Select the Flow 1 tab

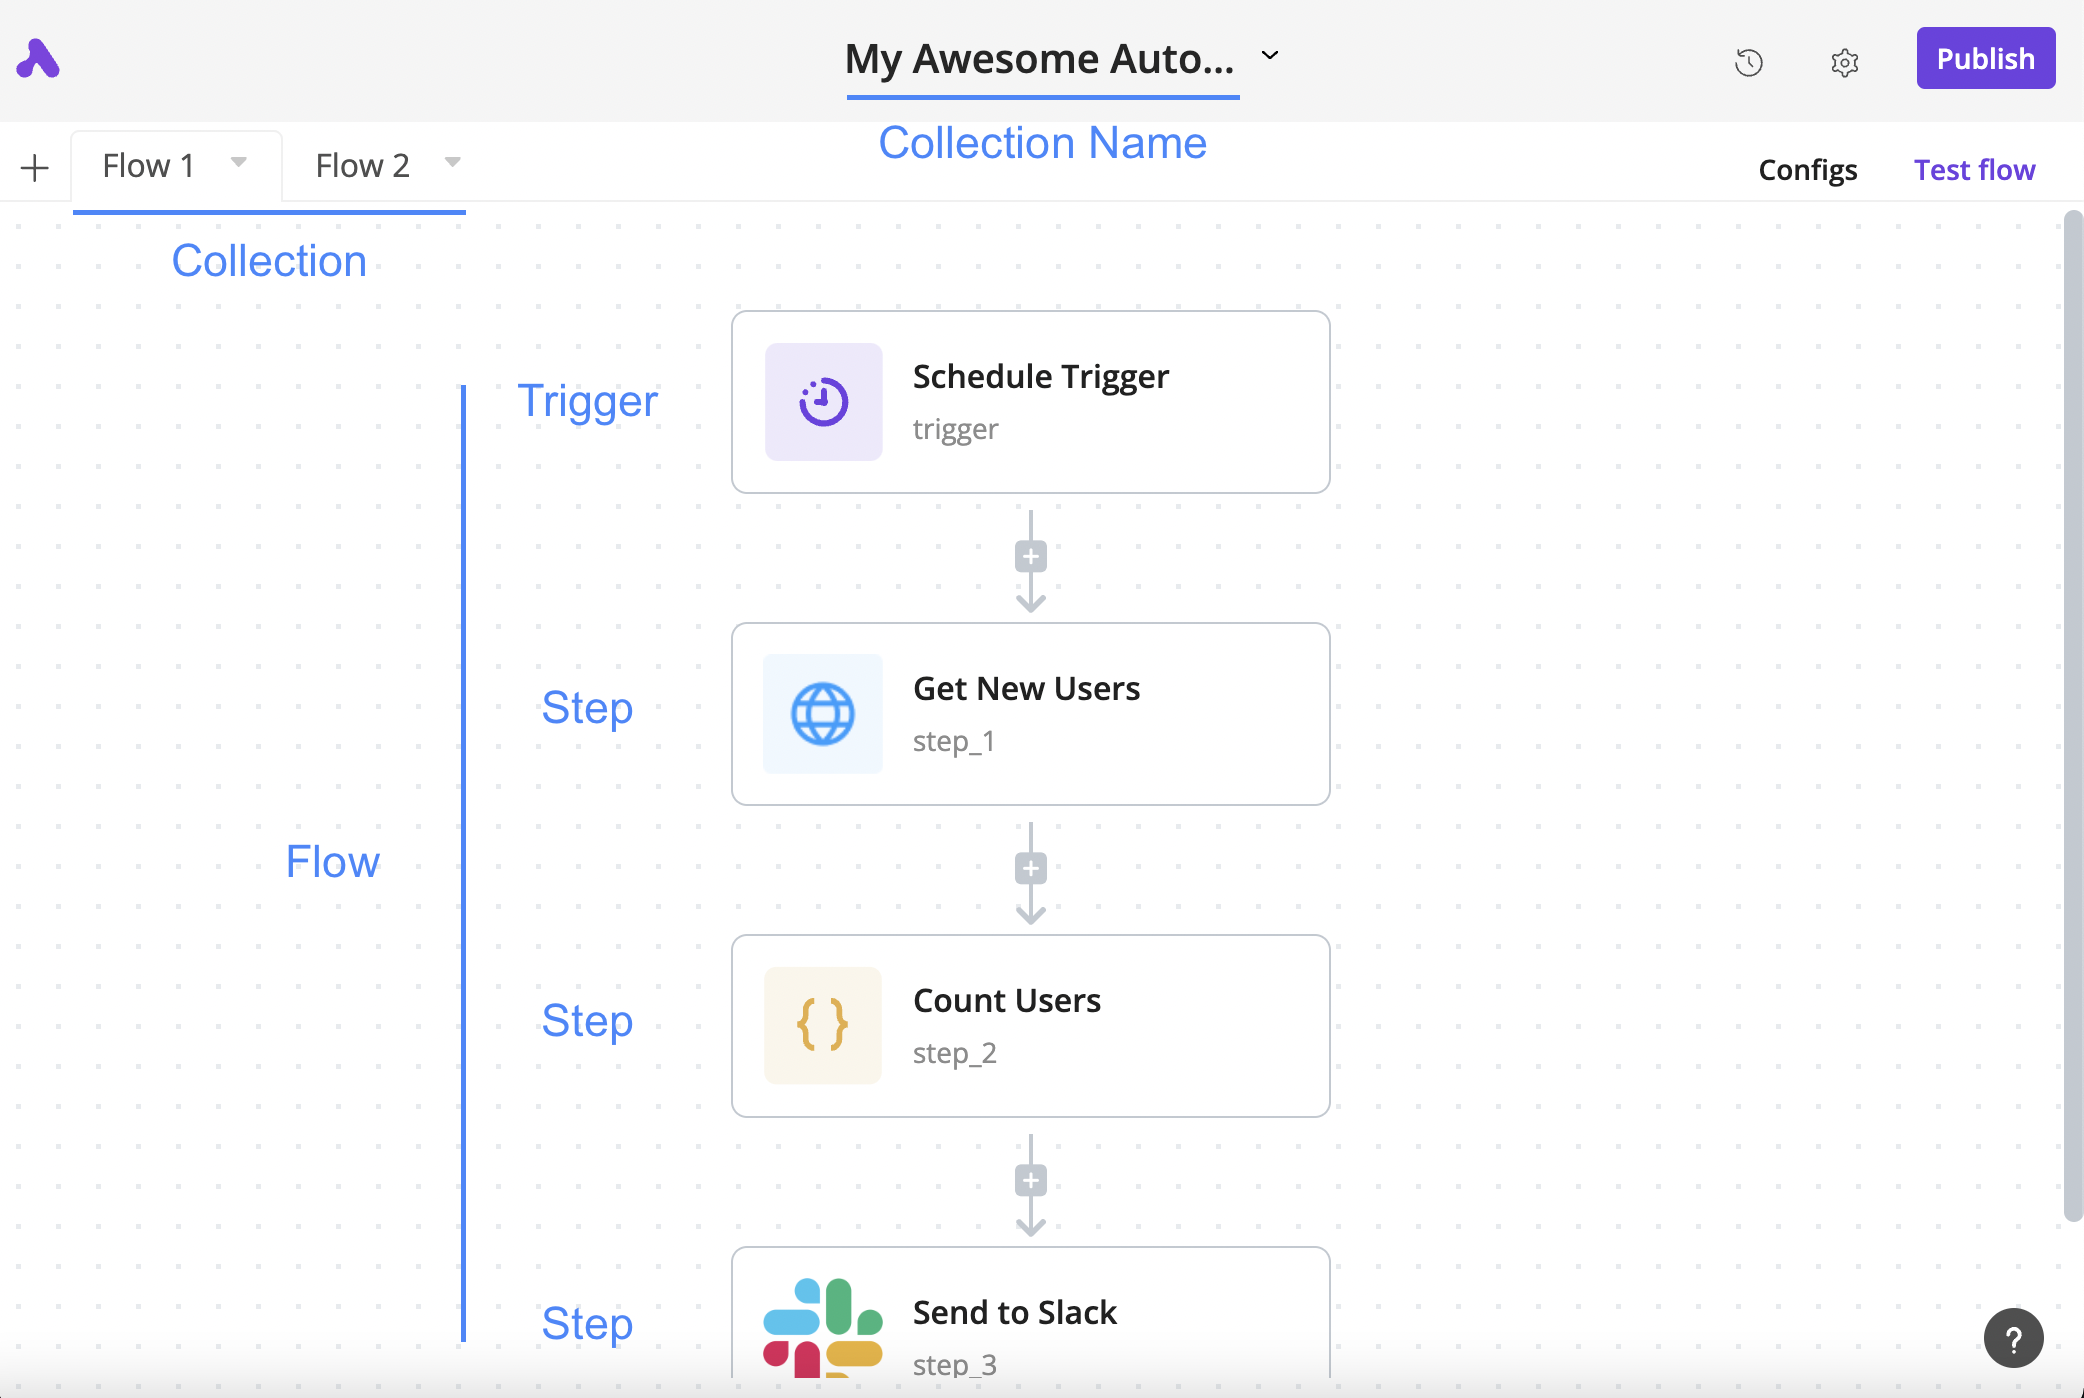tap(149, 166)
